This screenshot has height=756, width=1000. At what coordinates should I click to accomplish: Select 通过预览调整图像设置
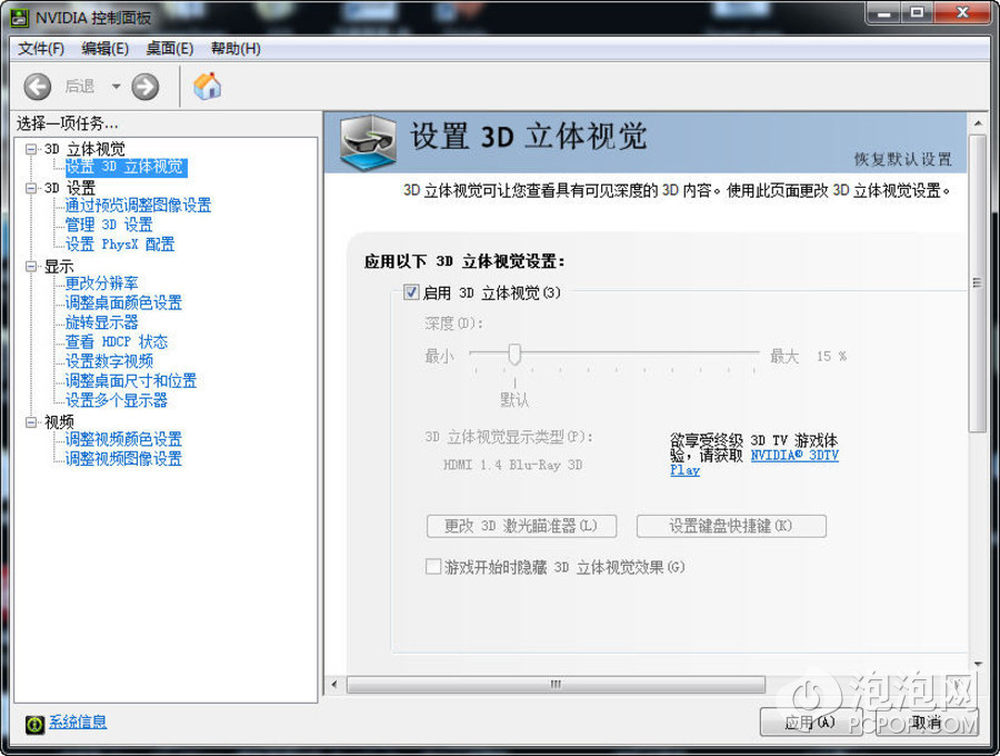pyautogui.click(x=138, y=205)
